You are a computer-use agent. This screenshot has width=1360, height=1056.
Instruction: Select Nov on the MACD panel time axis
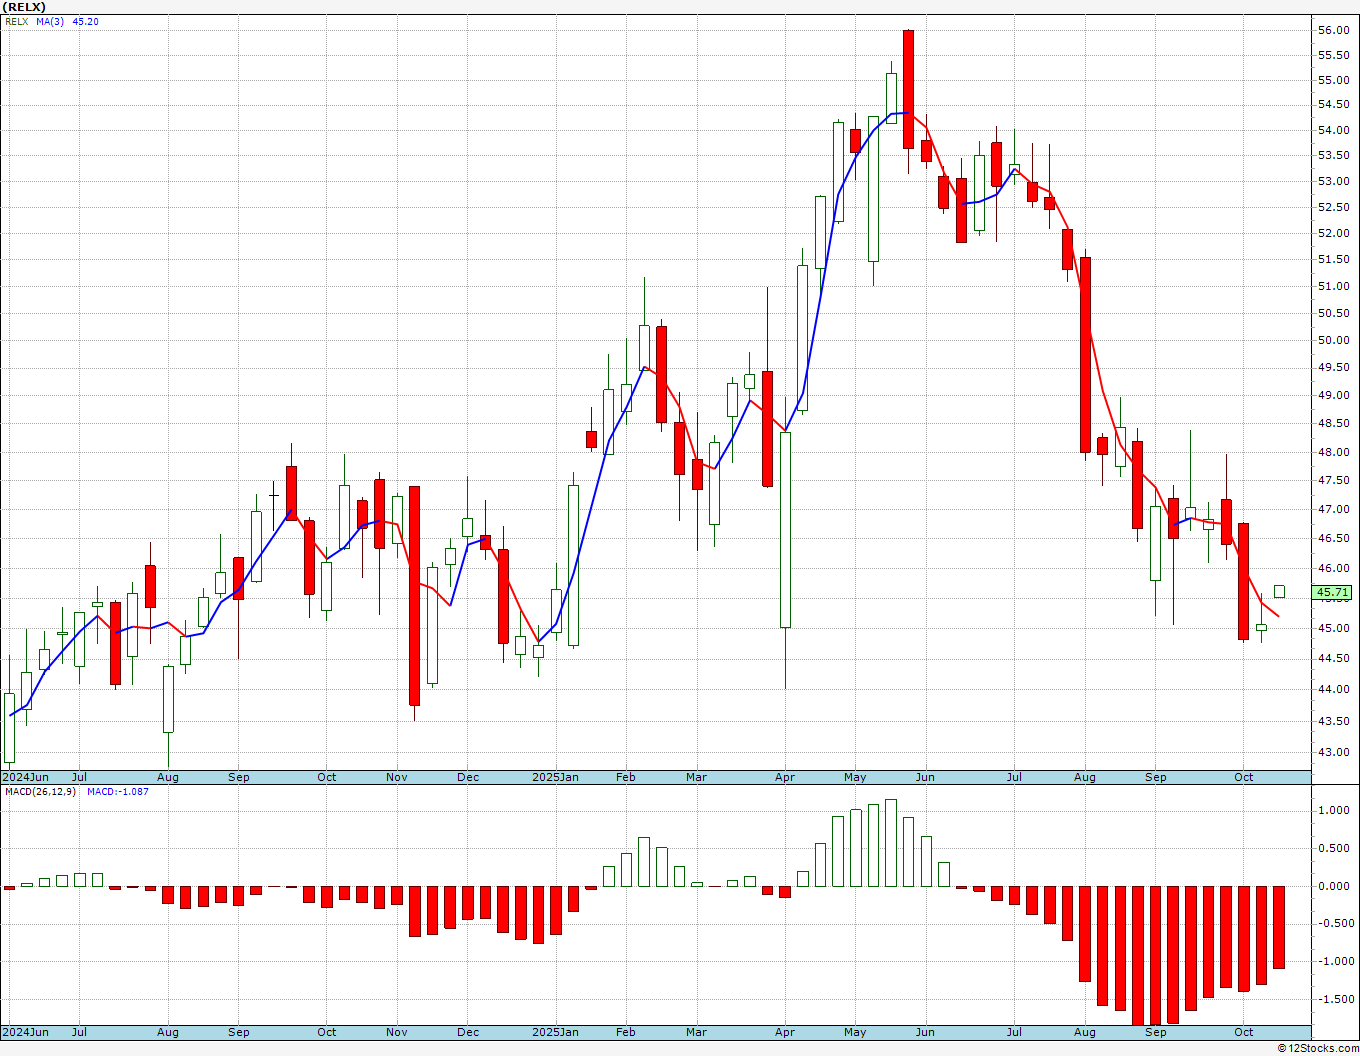click(397, 1032)
